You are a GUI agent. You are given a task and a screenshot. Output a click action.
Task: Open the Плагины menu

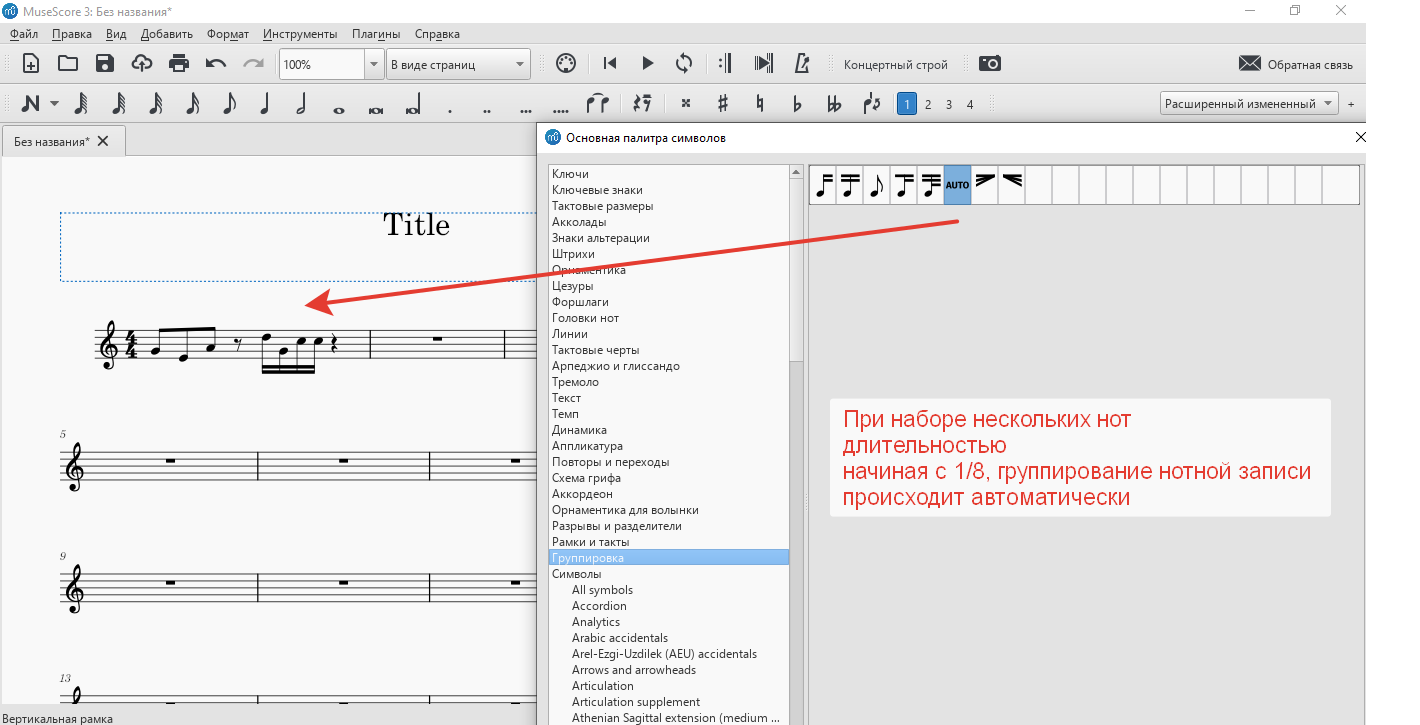coord(376,34)
